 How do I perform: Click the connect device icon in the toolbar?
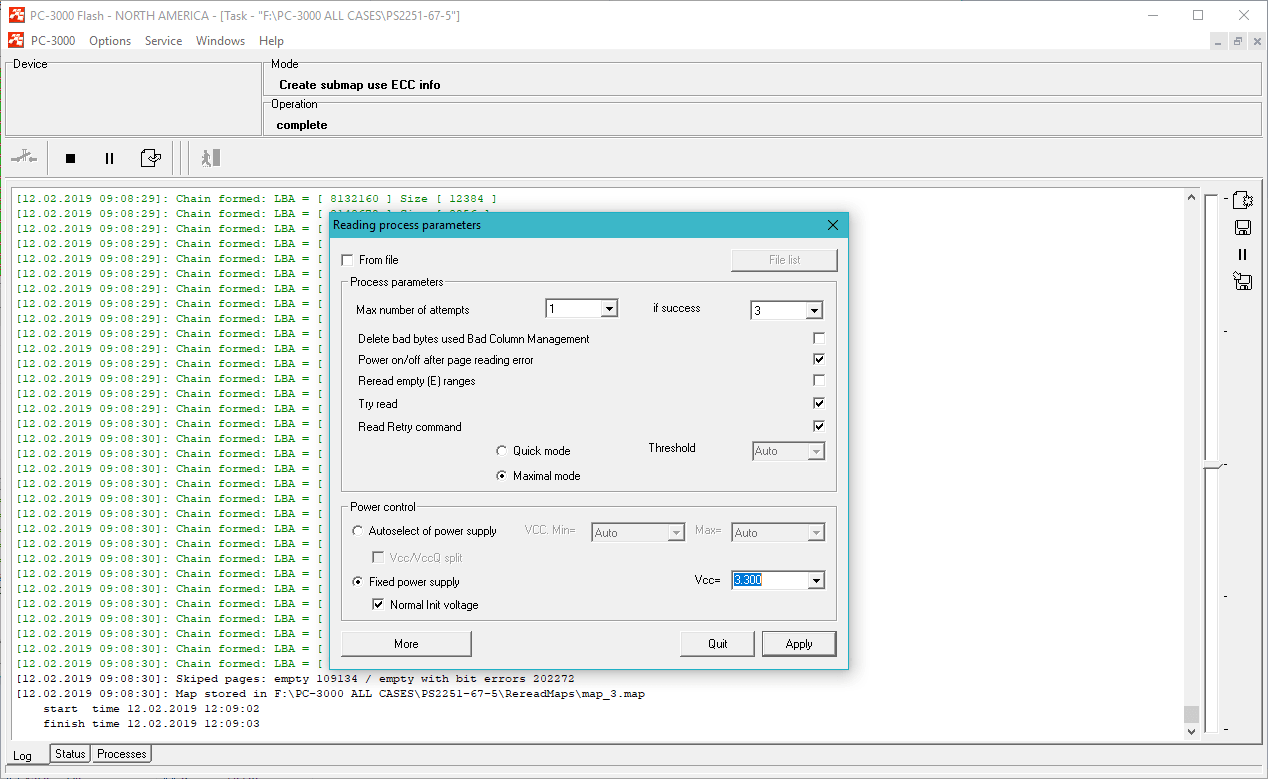coord(24,158)
